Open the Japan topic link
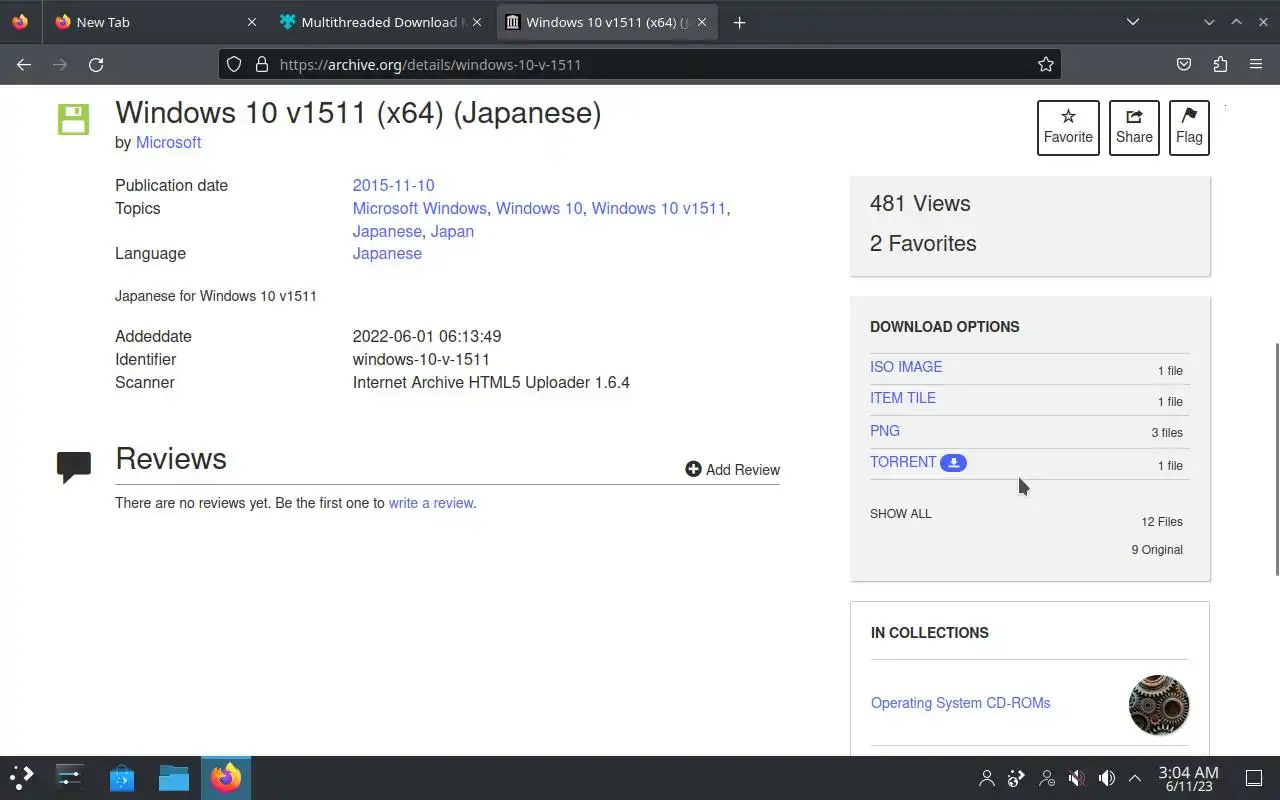Viewport: 1280px width, 800px height. pyautogui.click(x=452, y=231)
